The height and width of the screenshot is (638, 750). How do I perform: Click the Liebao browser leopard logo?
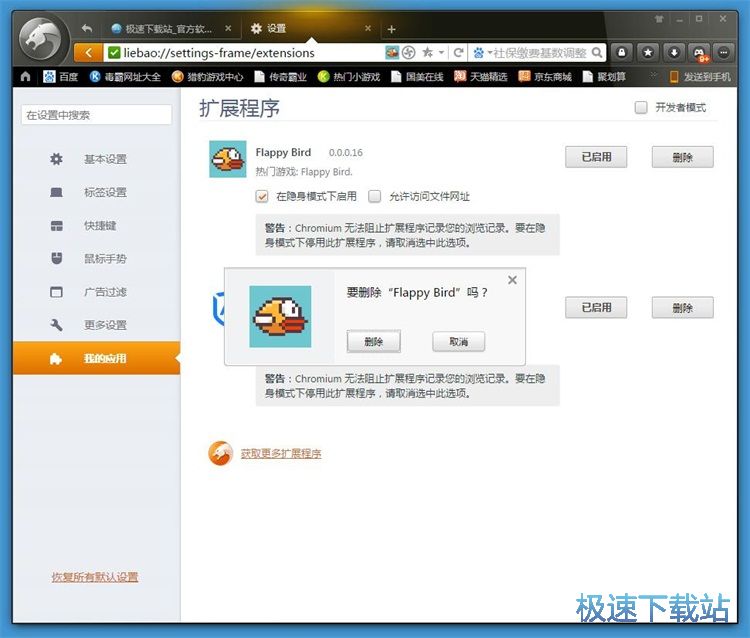pos(42,40)
